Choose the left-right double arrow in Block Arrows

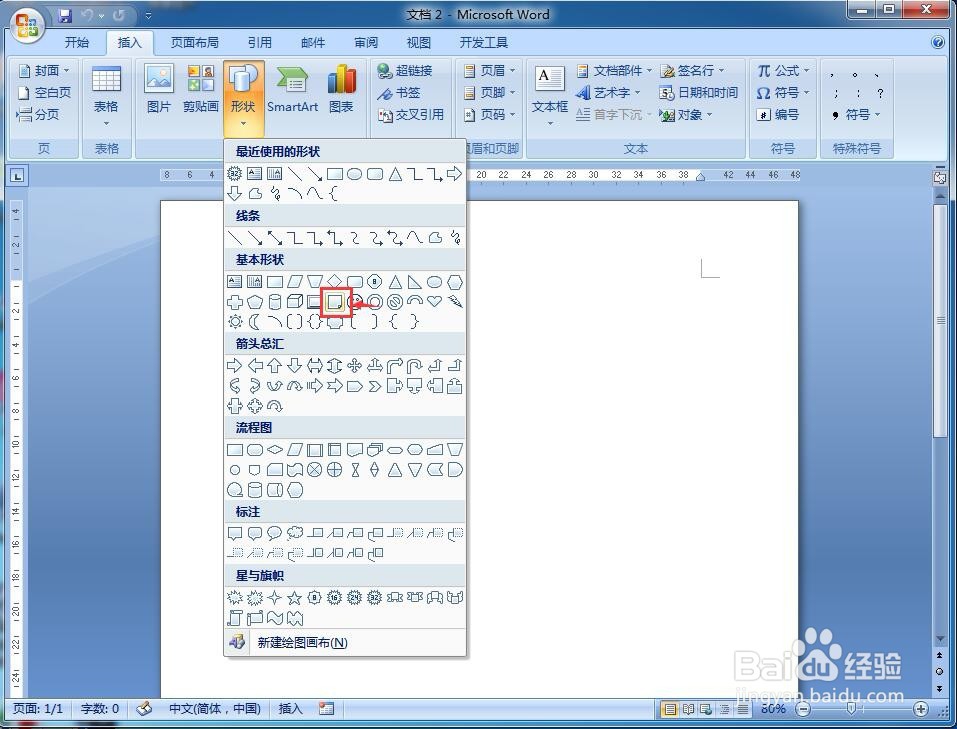tap(314, 365)
